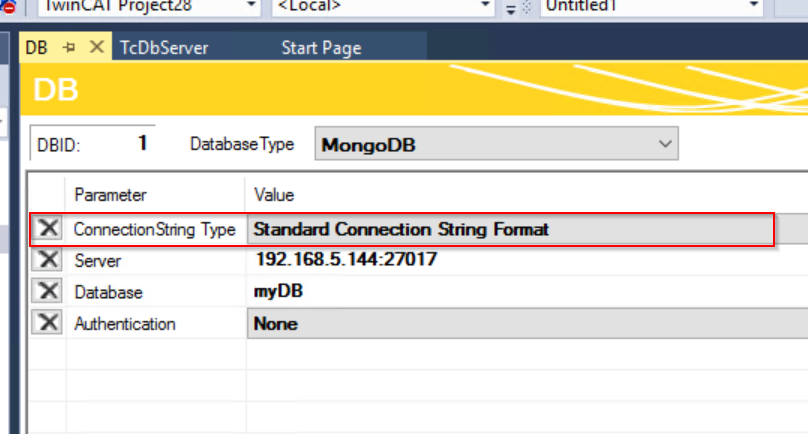Close the DB tab
Image resolution: width=808 pixels, height=434 pixels.
tap(96, 47)
